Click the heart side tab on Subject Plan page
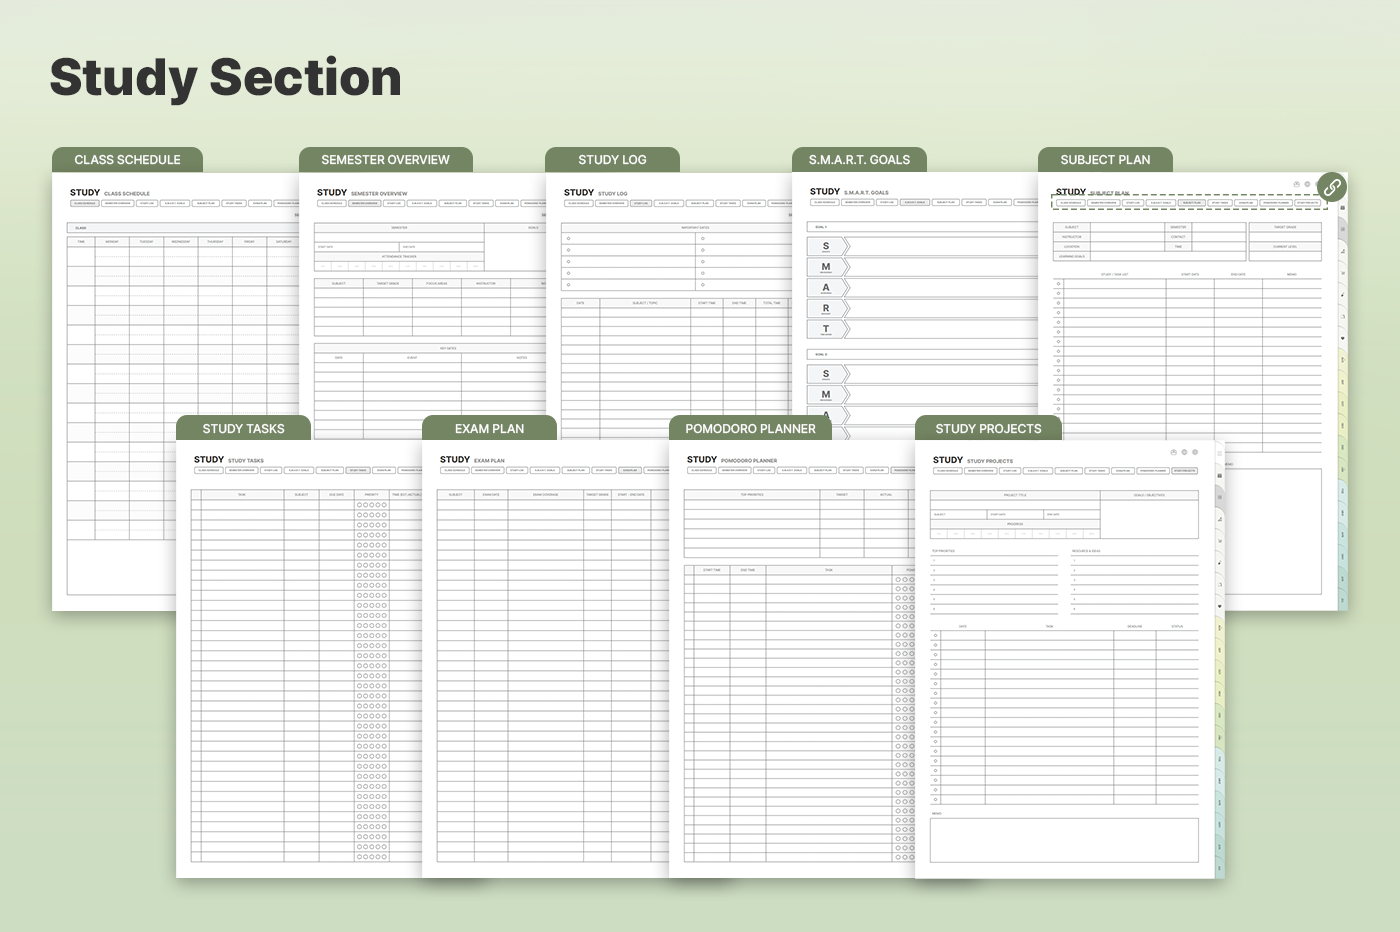Image resolution: width=1400 pixels, height=932 pixels. 1342,338
